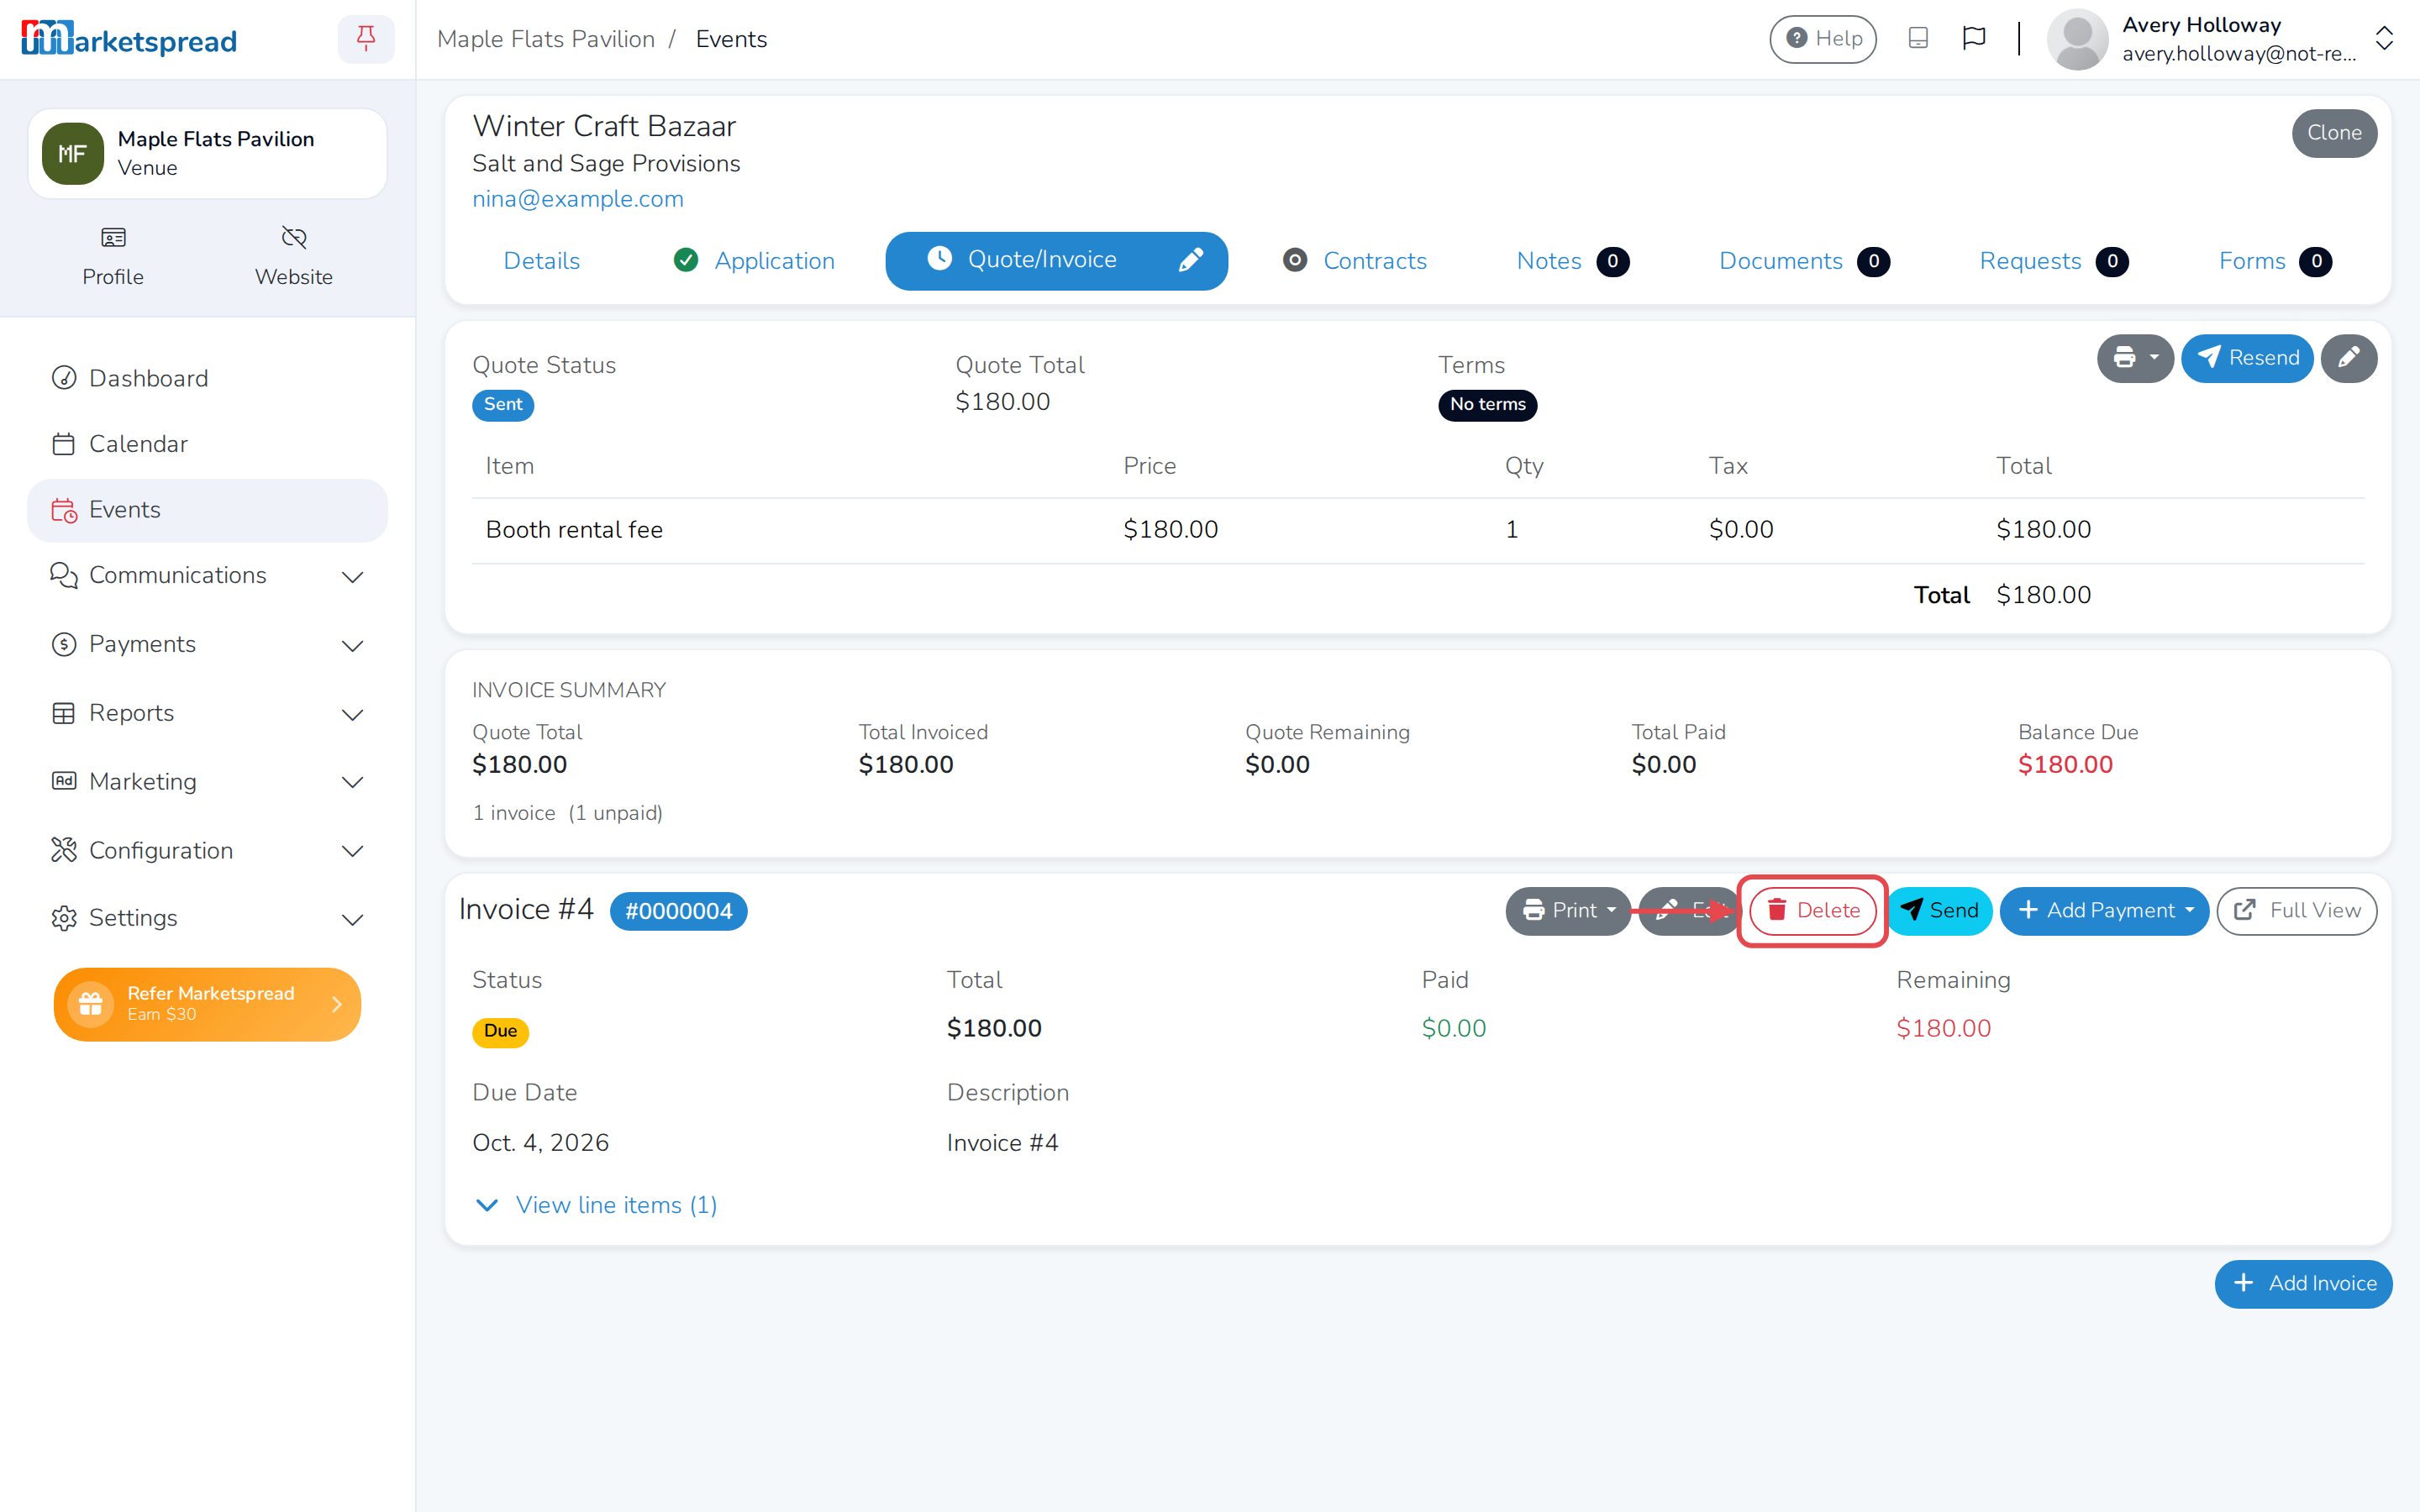The image size is (2420, 1512).
Task: Open the quote print dropdown button
Action: pyautogui.click(x=2134, y=358)
